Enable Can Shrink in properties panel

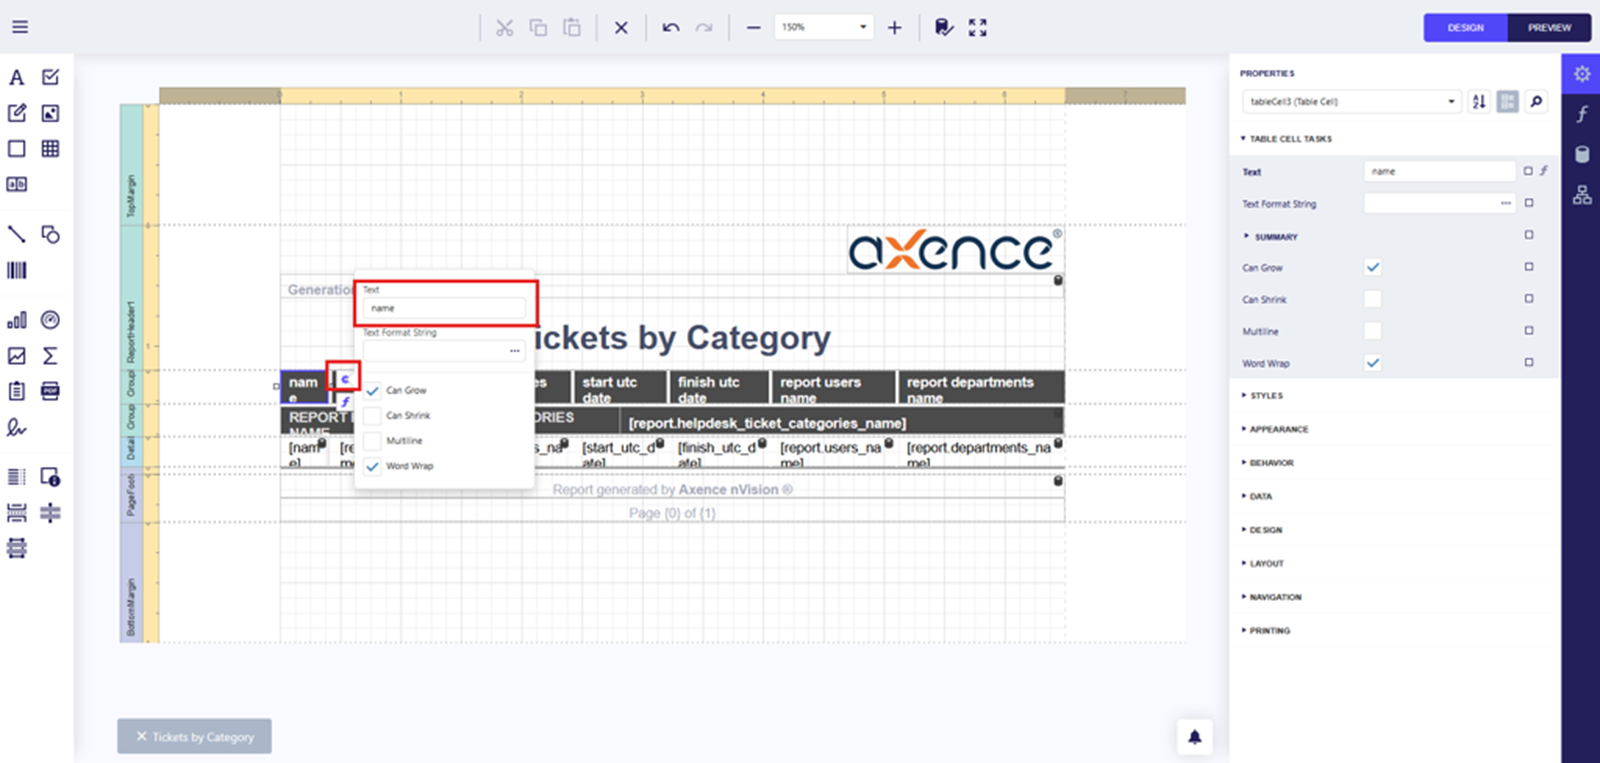[x=1372, y=299]
